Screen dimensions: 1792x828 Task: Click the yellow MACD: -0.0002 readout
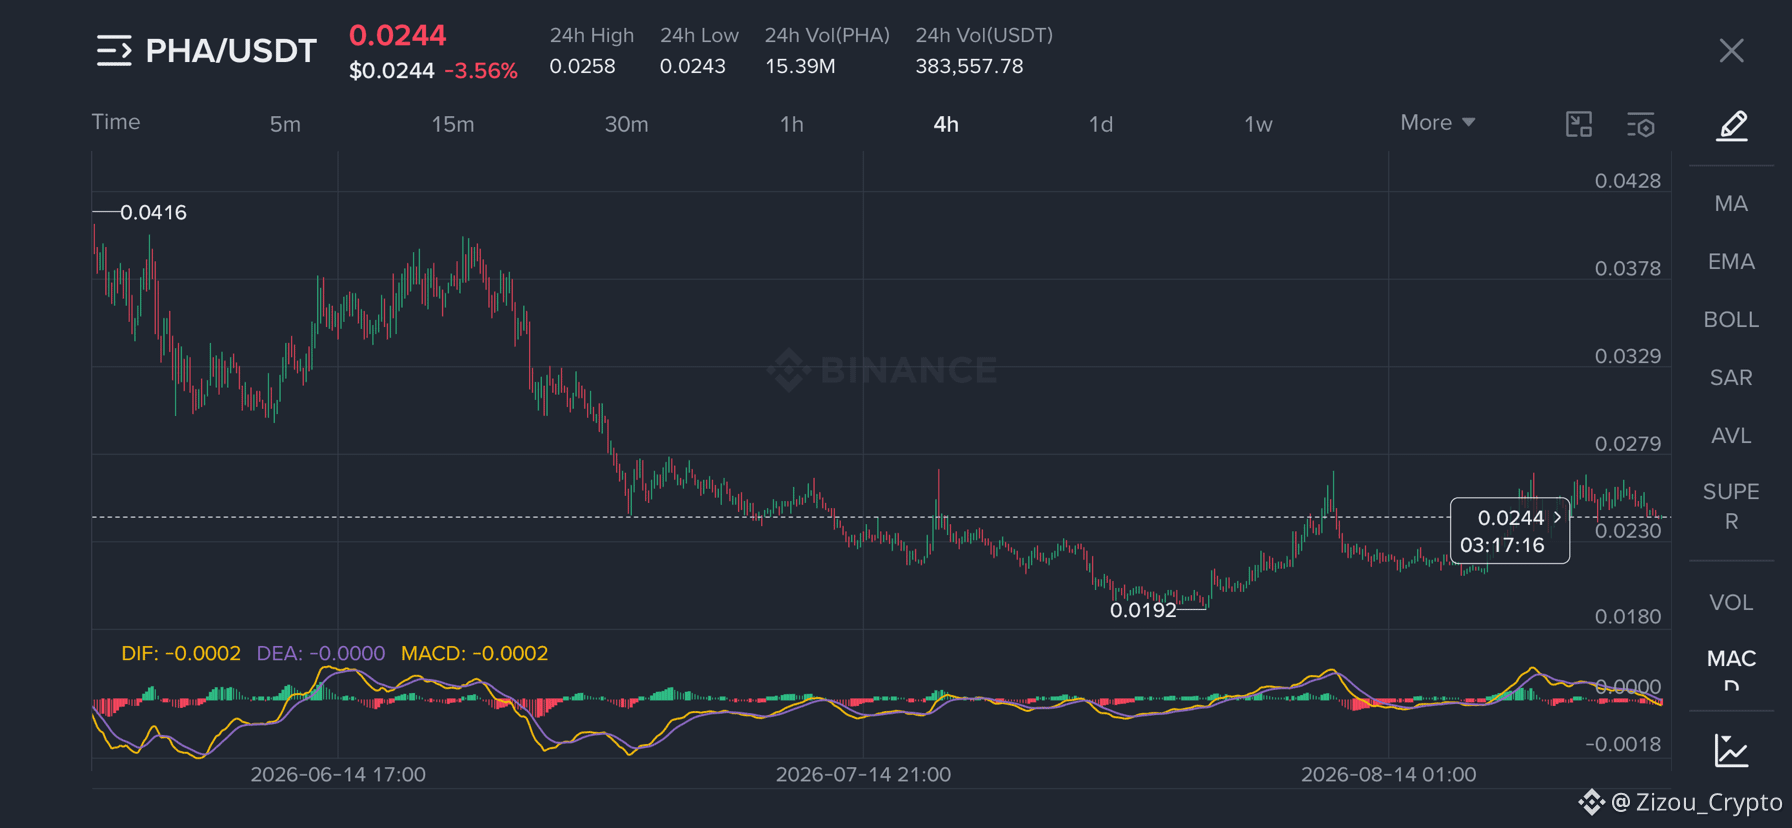[x=474, y=653]
